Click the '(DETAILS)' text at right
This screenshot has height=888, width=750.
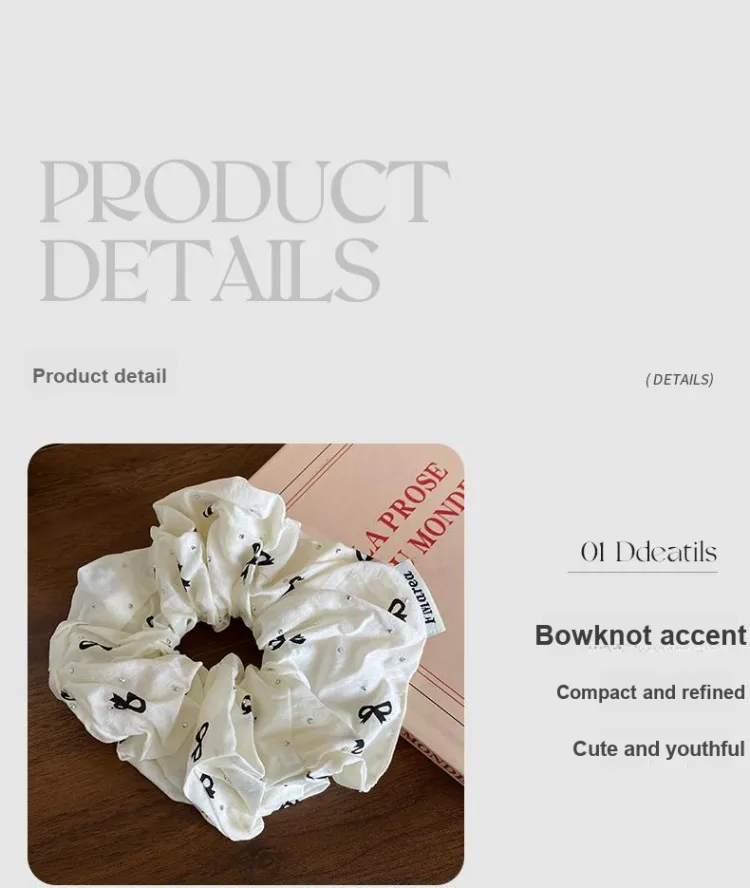pyautogui.click(x=679, y=379)
